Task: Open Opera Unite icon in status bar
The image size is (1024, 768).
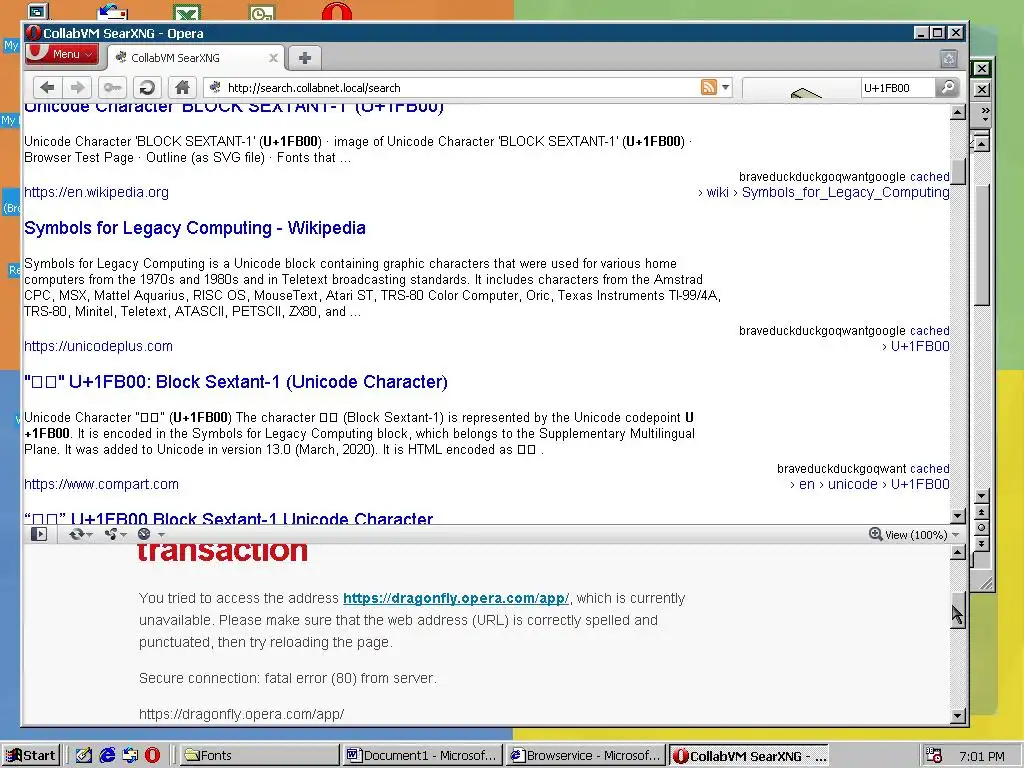Action: tap(111, 534)
